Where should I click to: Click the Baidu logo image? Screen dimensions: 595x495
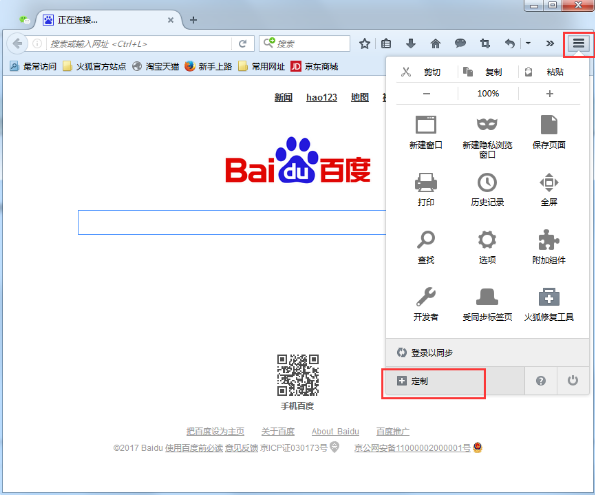(298, 161)
